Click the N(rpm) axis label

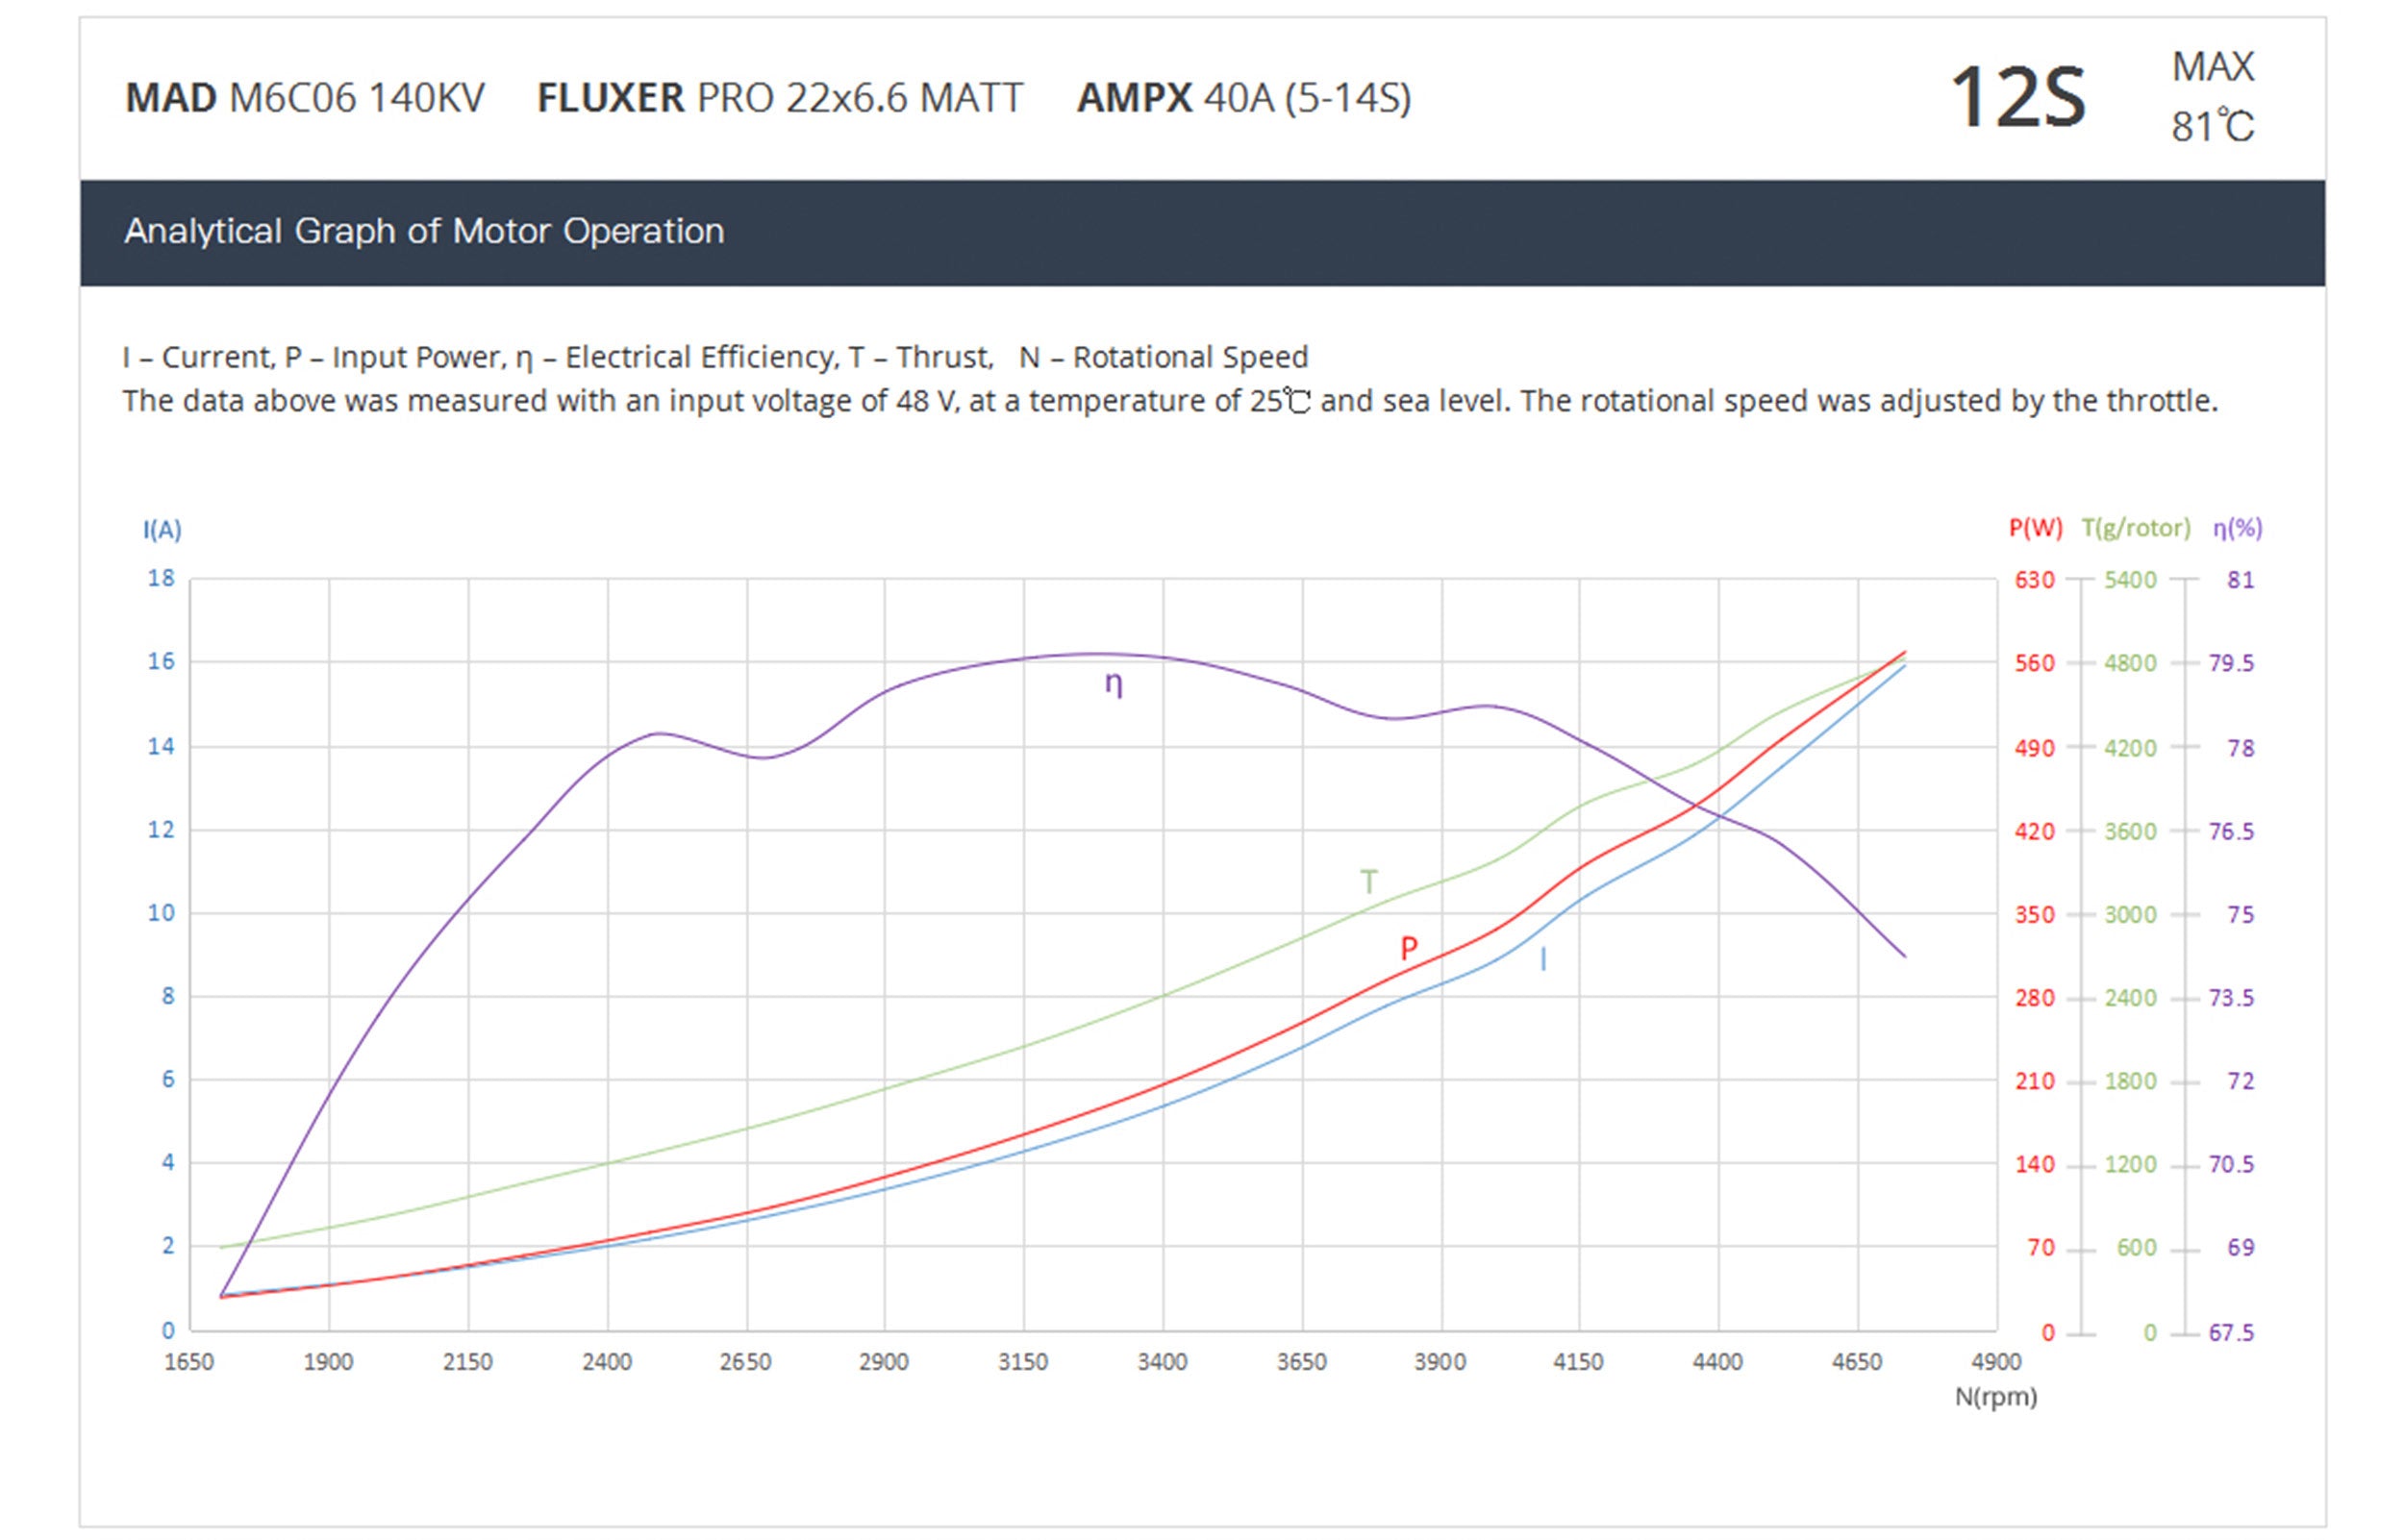coord(1995,1397)
